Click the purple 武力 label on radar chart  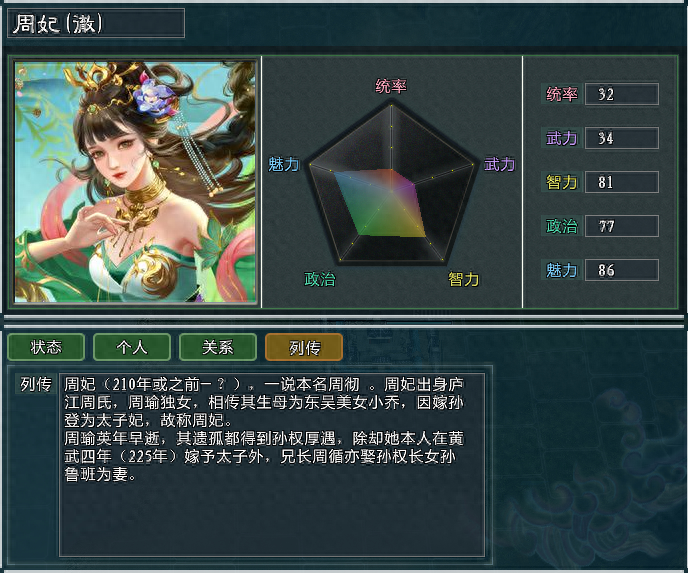click(x=499, y=165)
